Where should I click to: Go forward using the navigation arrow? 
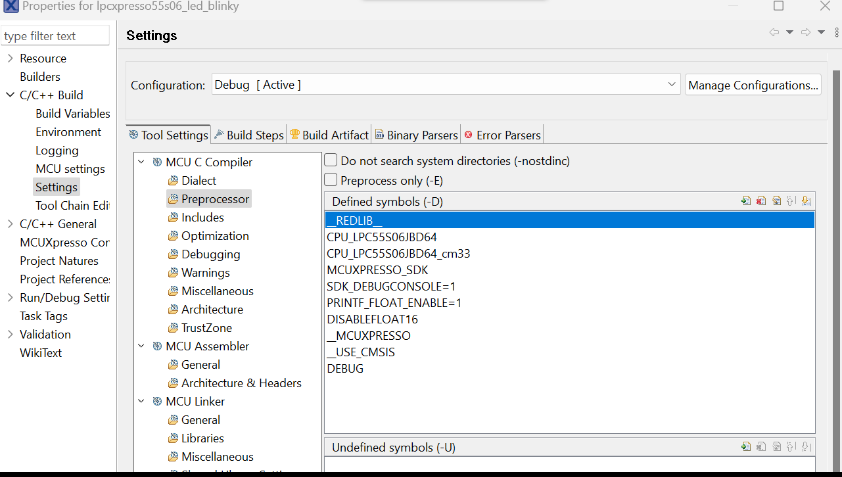point(805,32)
